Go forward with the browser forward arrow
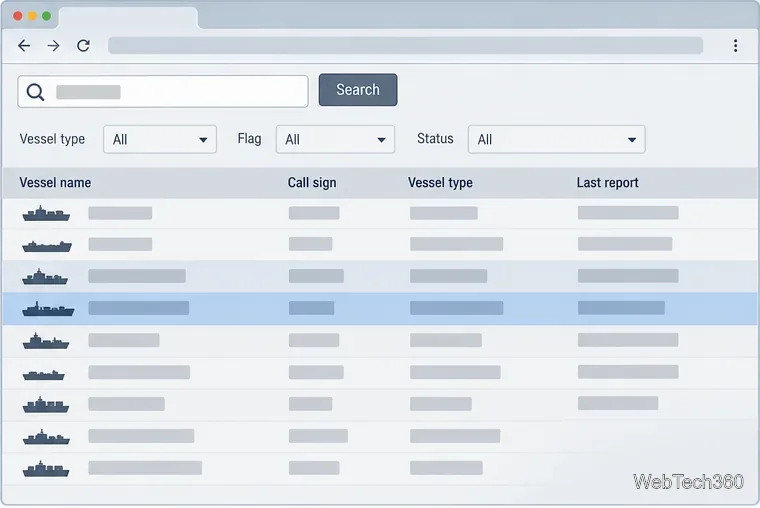The height and width of the screenshot is (508, 760). [x=53, y=46]
